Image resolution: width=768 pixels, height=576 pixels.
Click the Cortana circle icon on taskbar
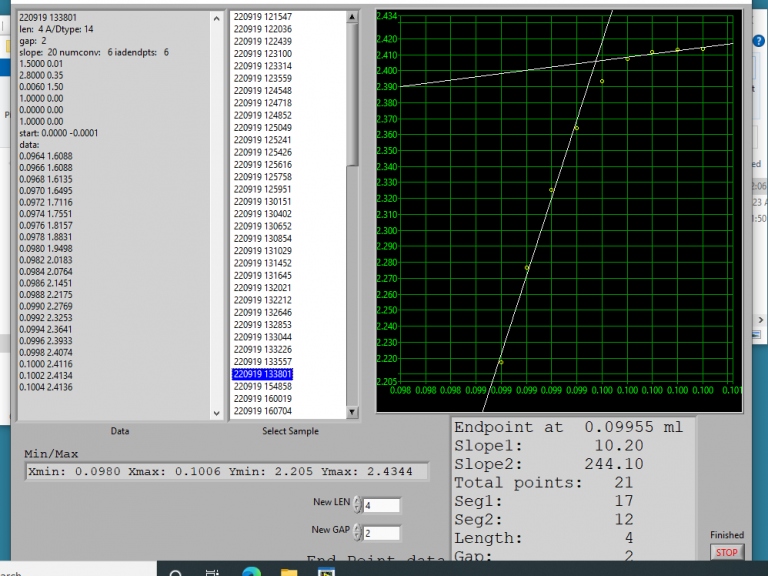(x=175, y=573)
